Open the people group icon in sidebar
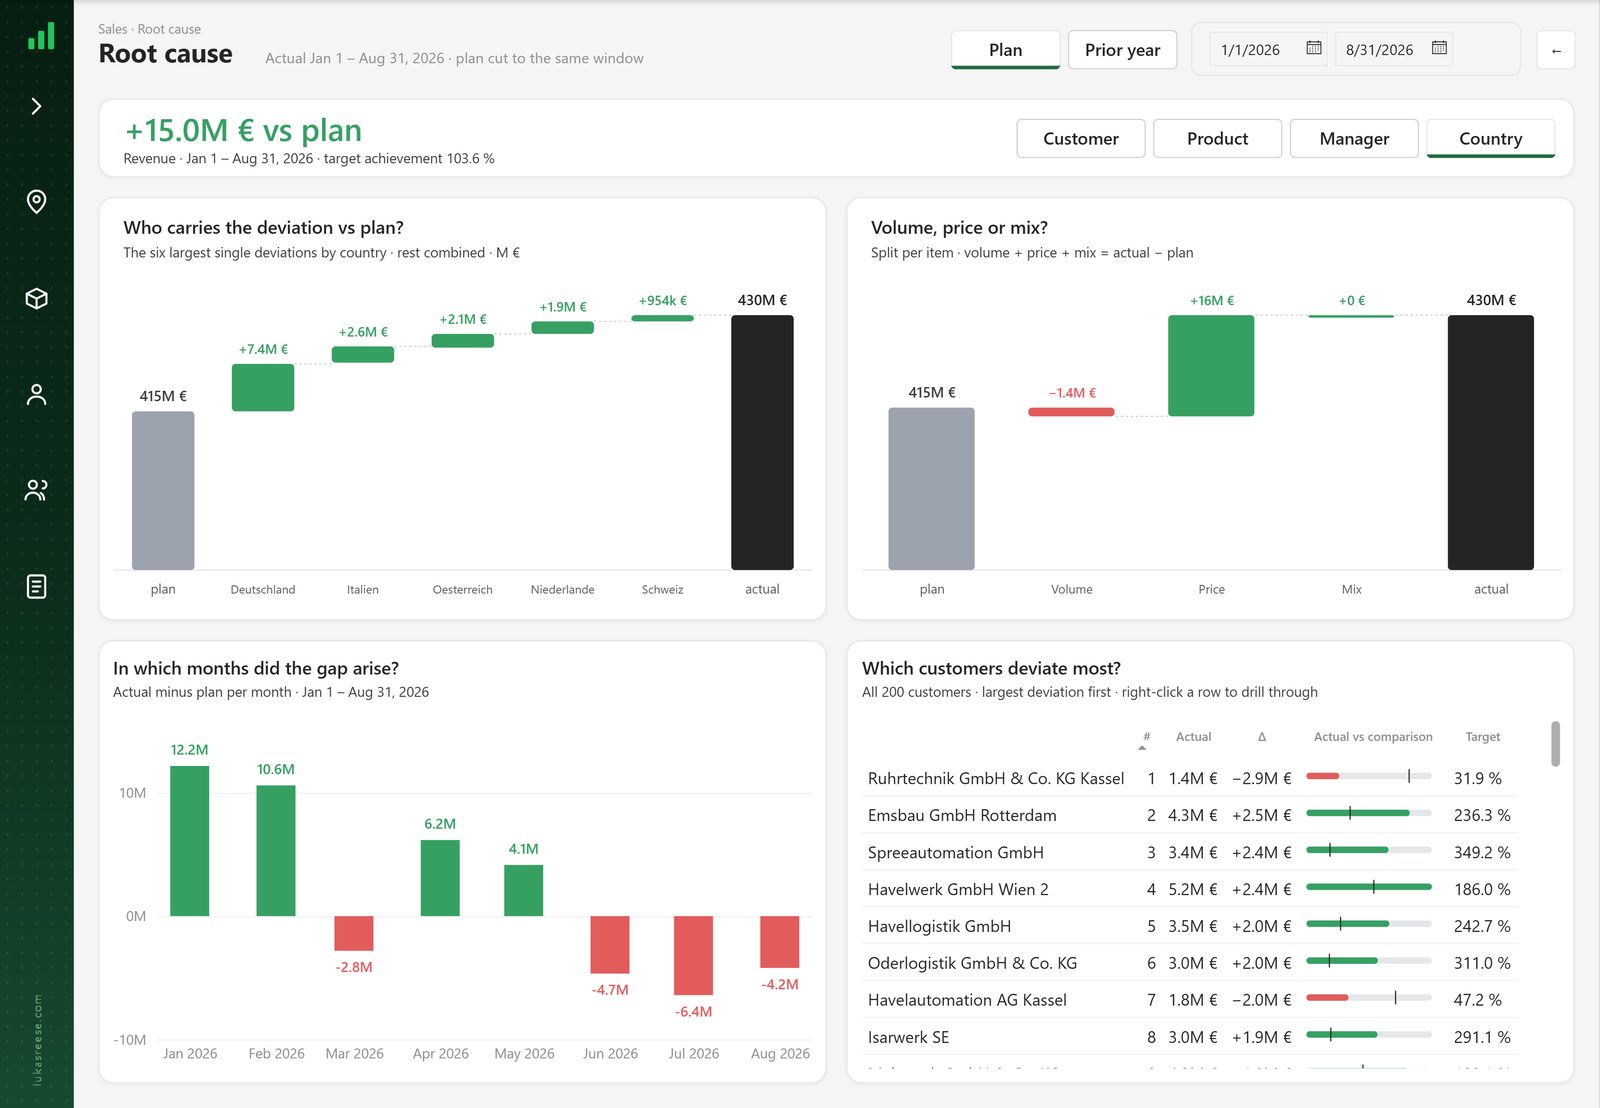 point(36,490)
